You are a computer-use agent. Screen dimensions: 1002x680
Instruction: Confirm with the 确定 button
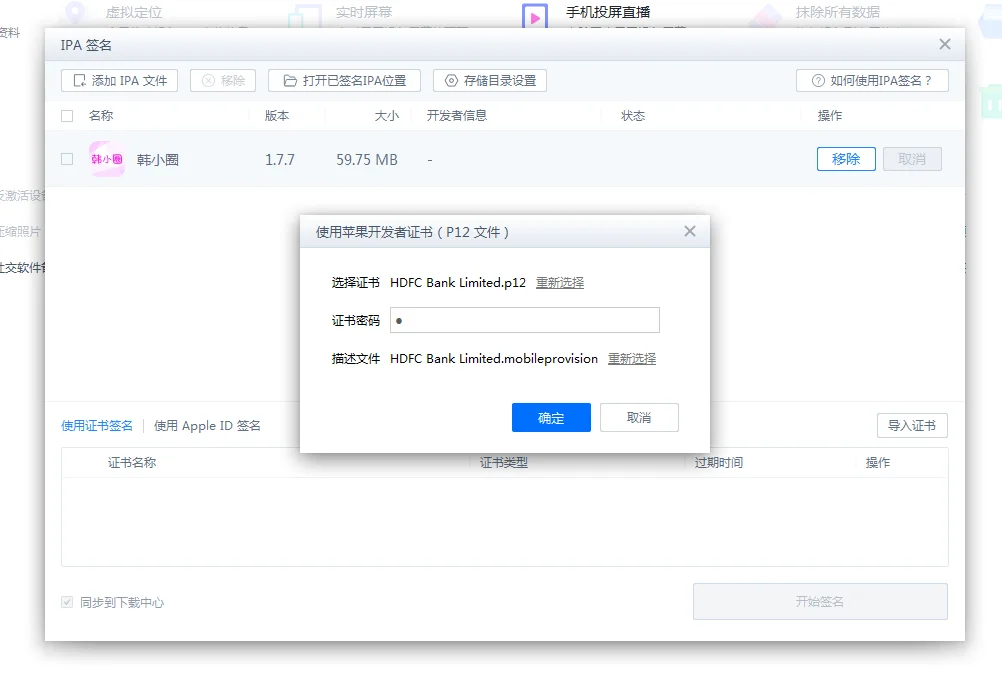(x=551, y=417)
